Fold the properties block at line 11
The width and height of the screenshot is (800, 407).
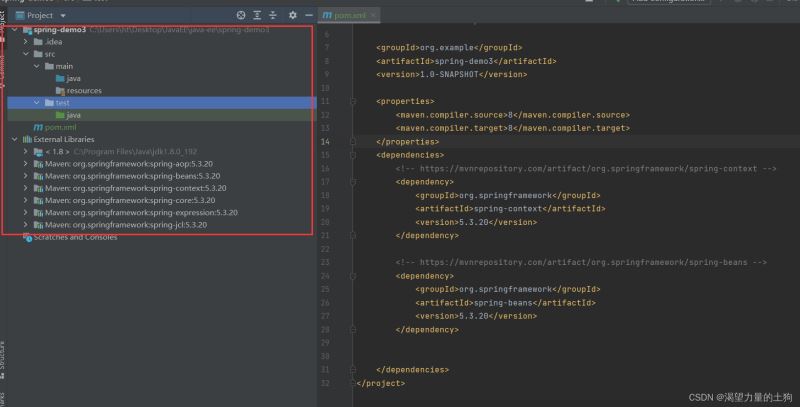(353, 101)
